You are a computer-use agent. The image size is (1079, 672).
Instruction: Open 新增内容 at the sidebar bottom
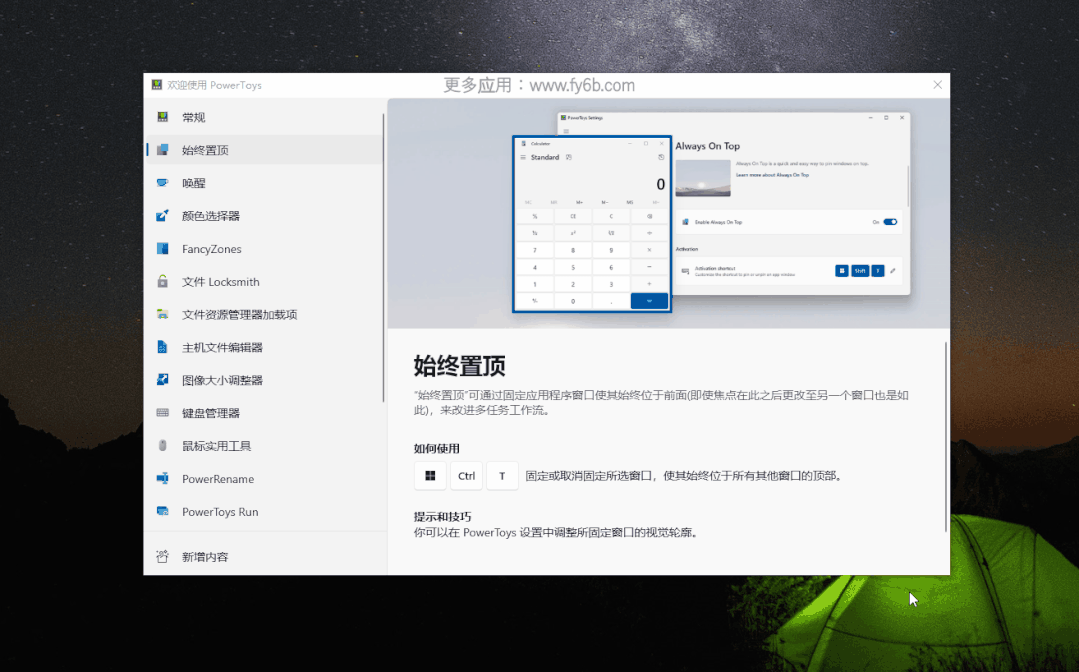tap(264, 556)
